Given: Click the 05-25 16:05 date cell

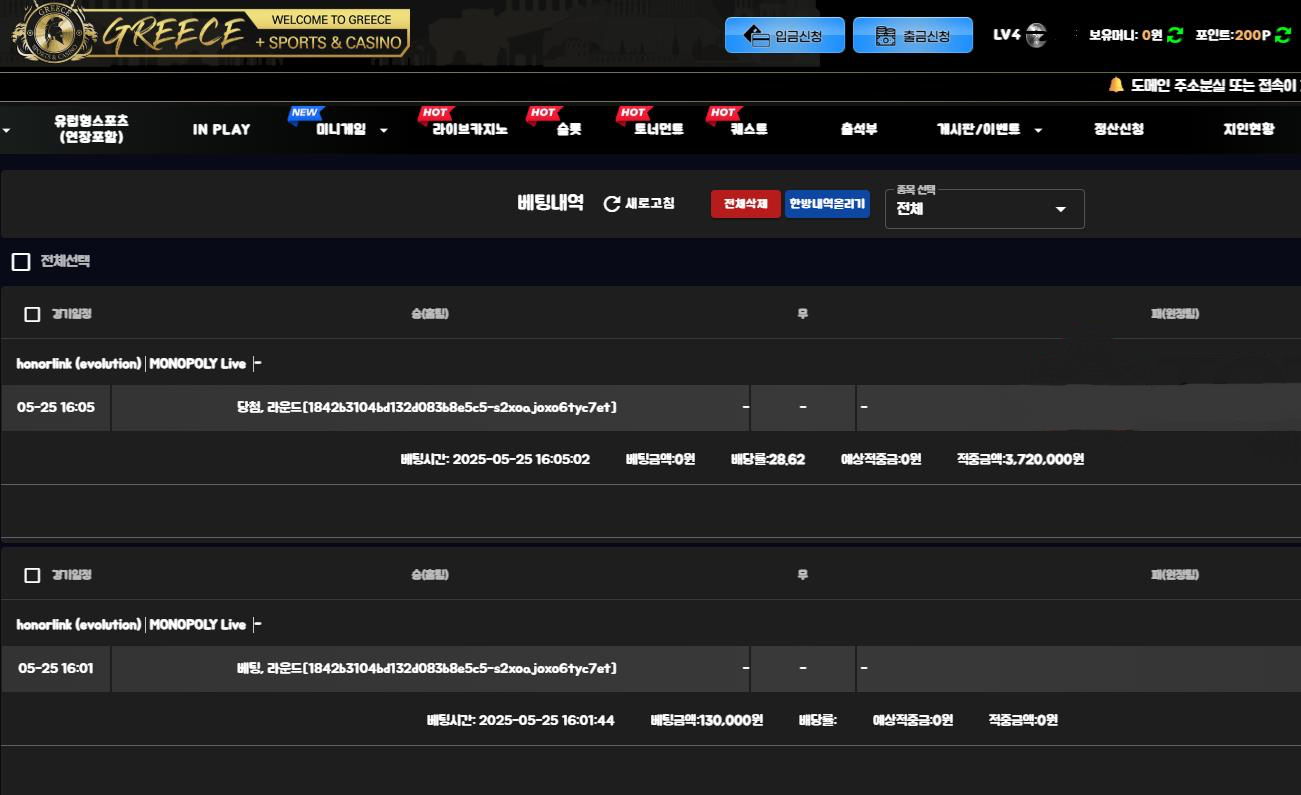Looking at the screenshot, I should point(56,407).
